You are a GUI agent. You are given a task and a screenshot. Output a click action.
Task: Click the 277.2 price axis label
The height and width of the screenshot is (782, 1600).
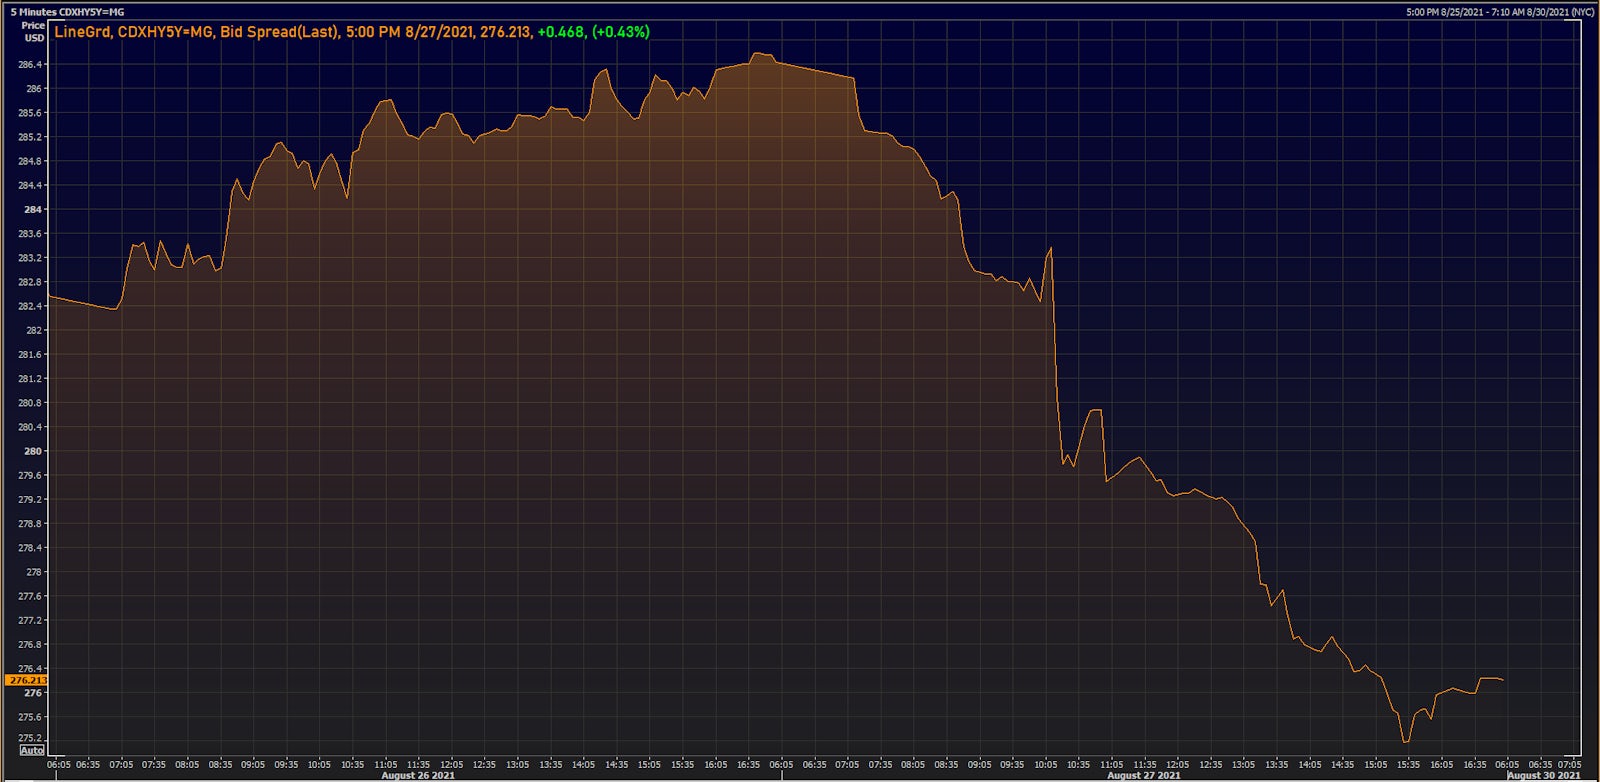pyautogui.click(x=30, y=620)
